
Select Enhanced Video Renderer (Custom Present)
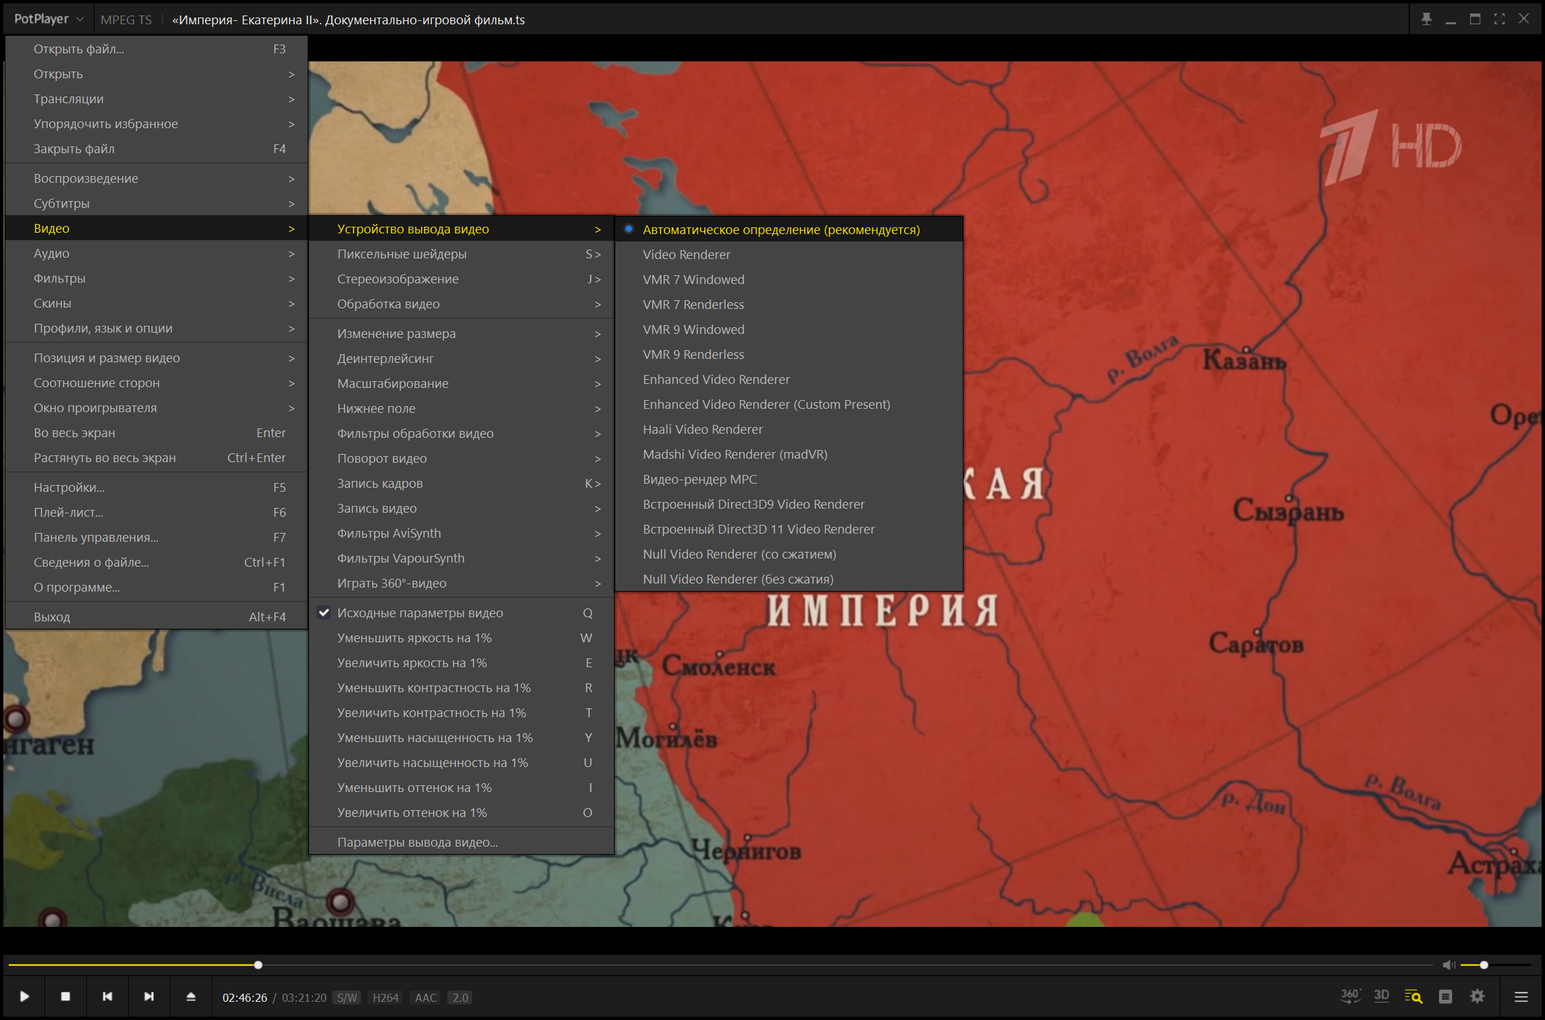click(789, 404)
